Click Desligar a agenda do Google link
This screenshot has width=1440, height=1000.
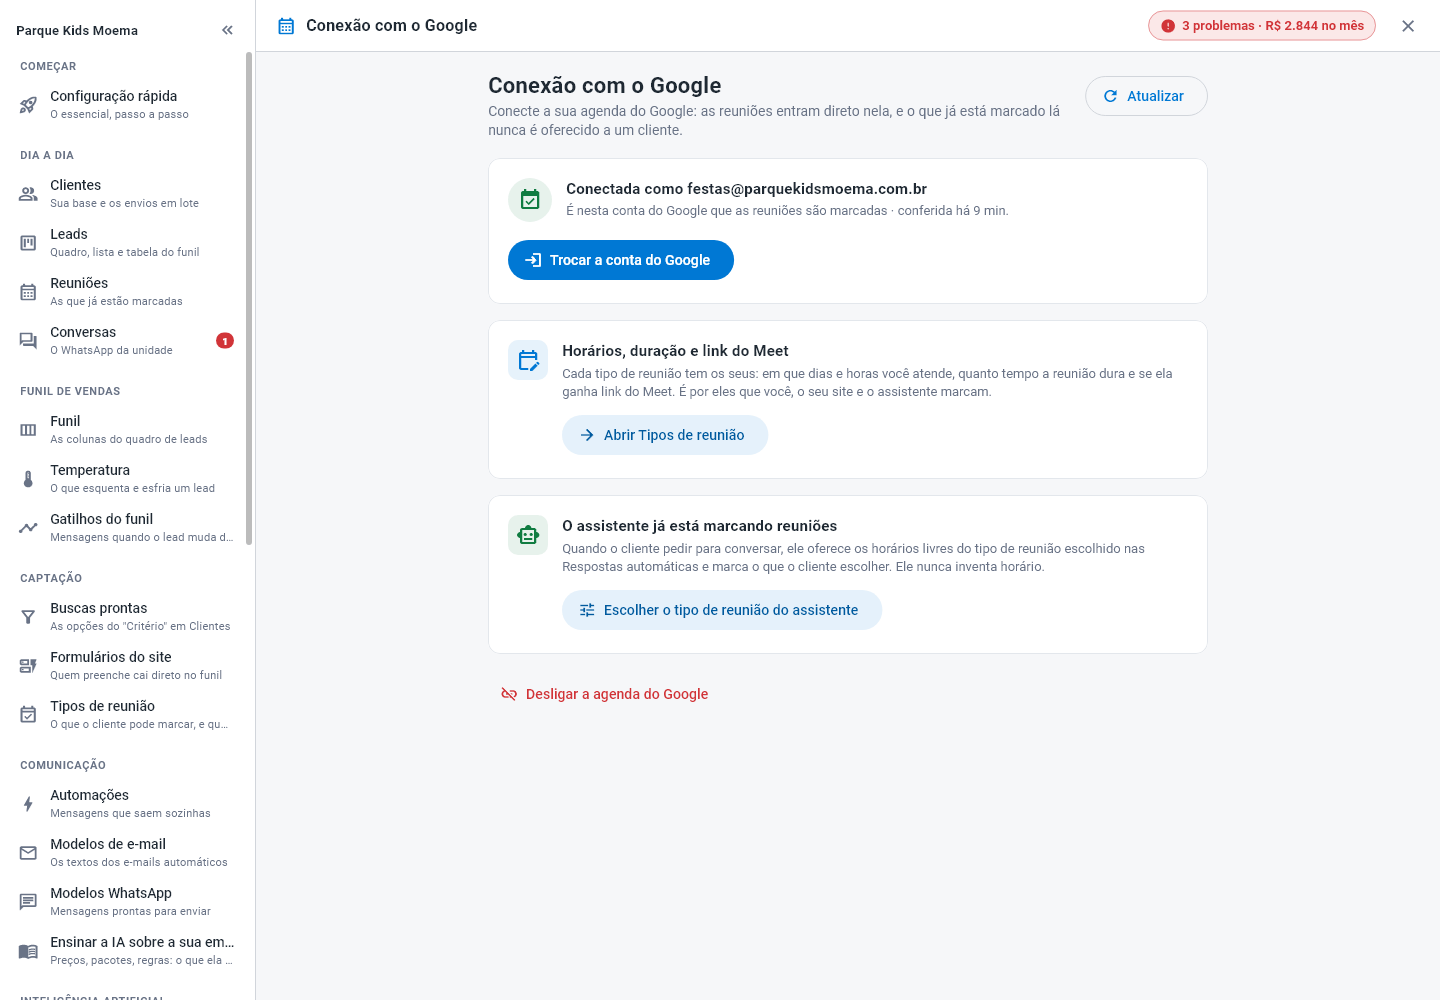[604, 694]
